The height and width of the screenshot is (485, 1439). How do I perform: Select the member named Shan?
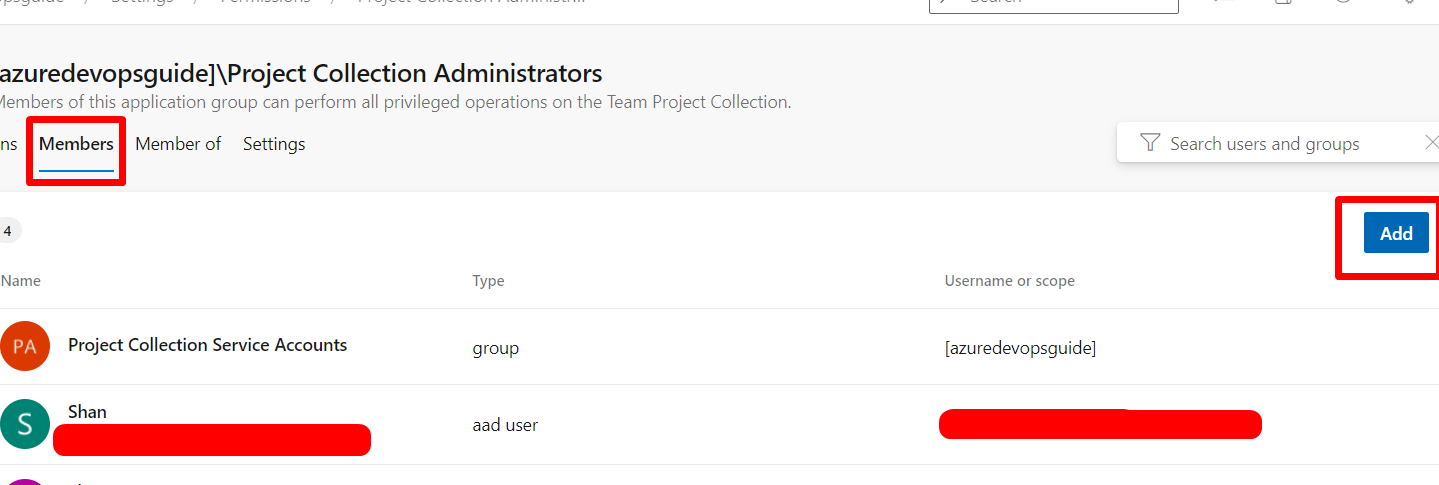coord(87,412)
